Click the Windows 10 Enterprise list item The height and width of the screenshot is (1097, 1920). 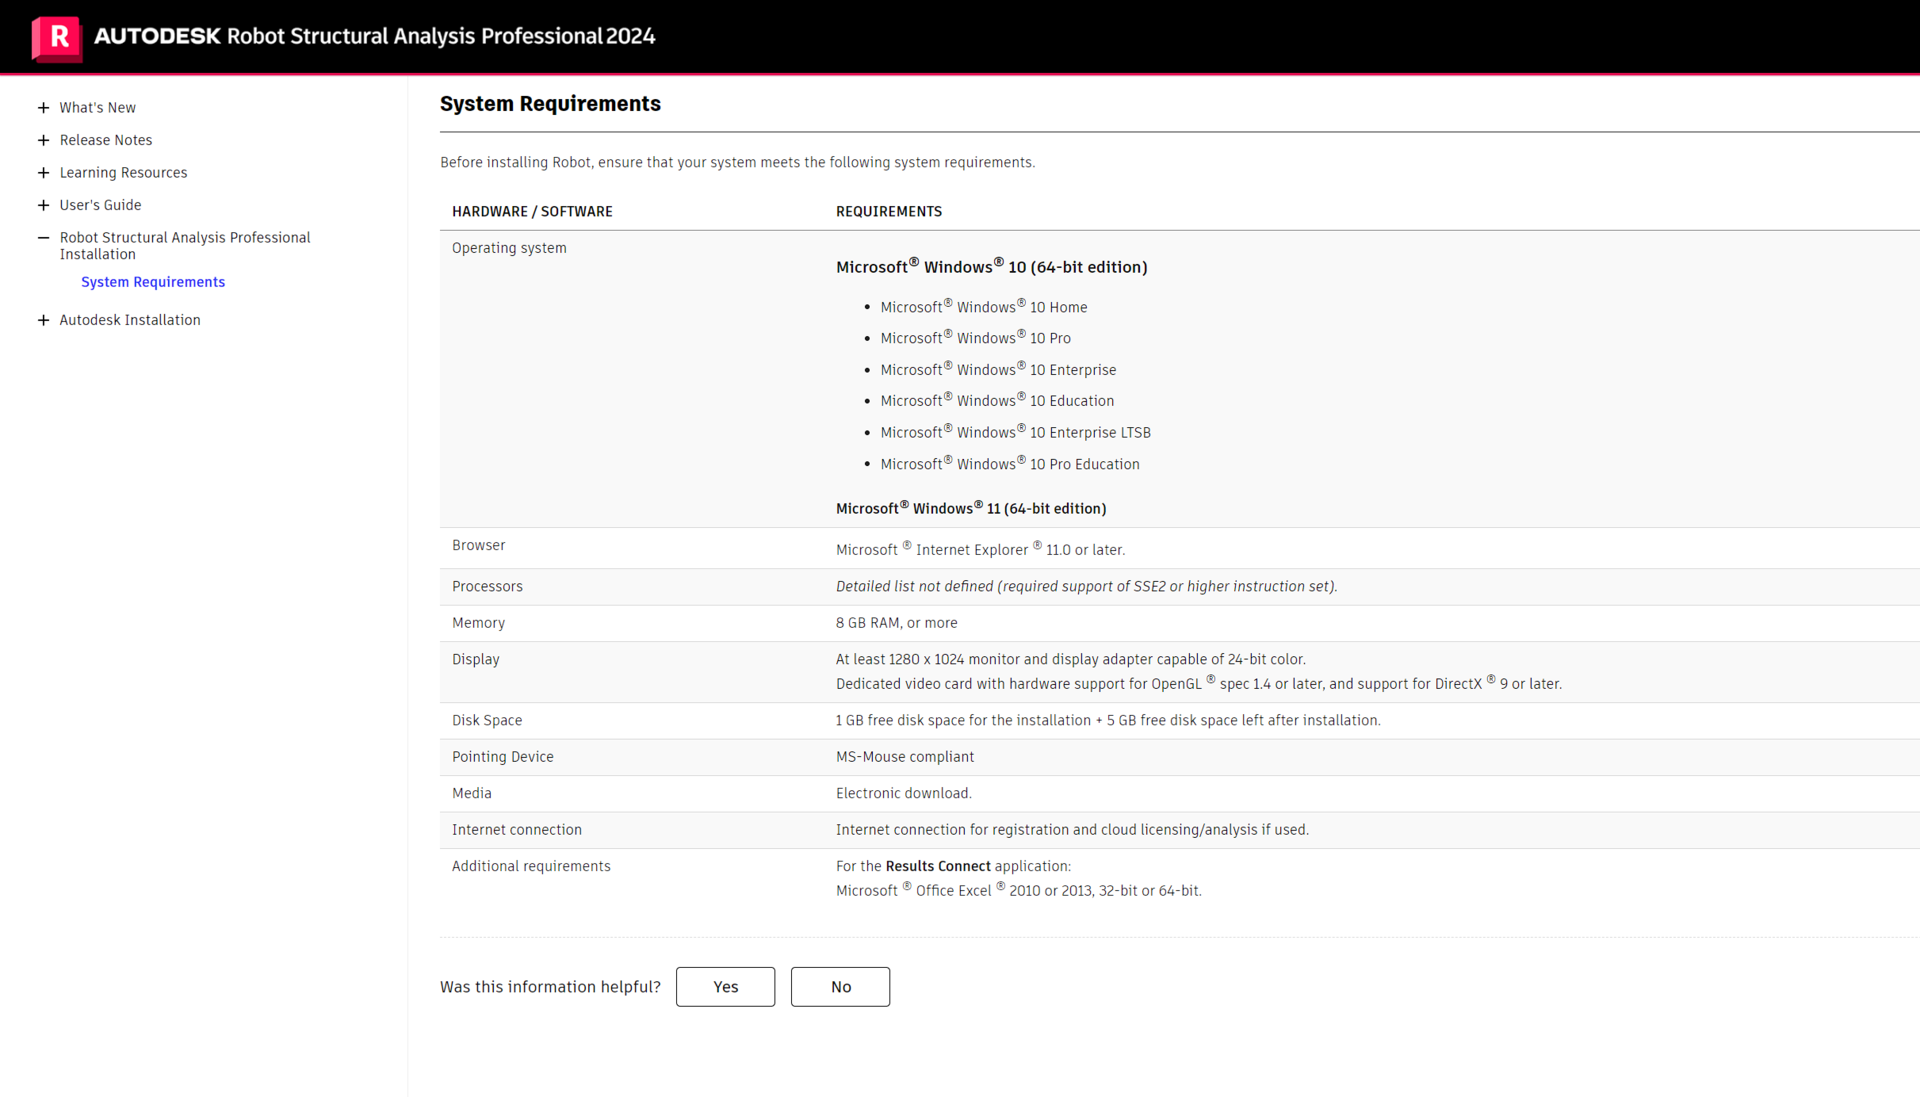point(998,370)
